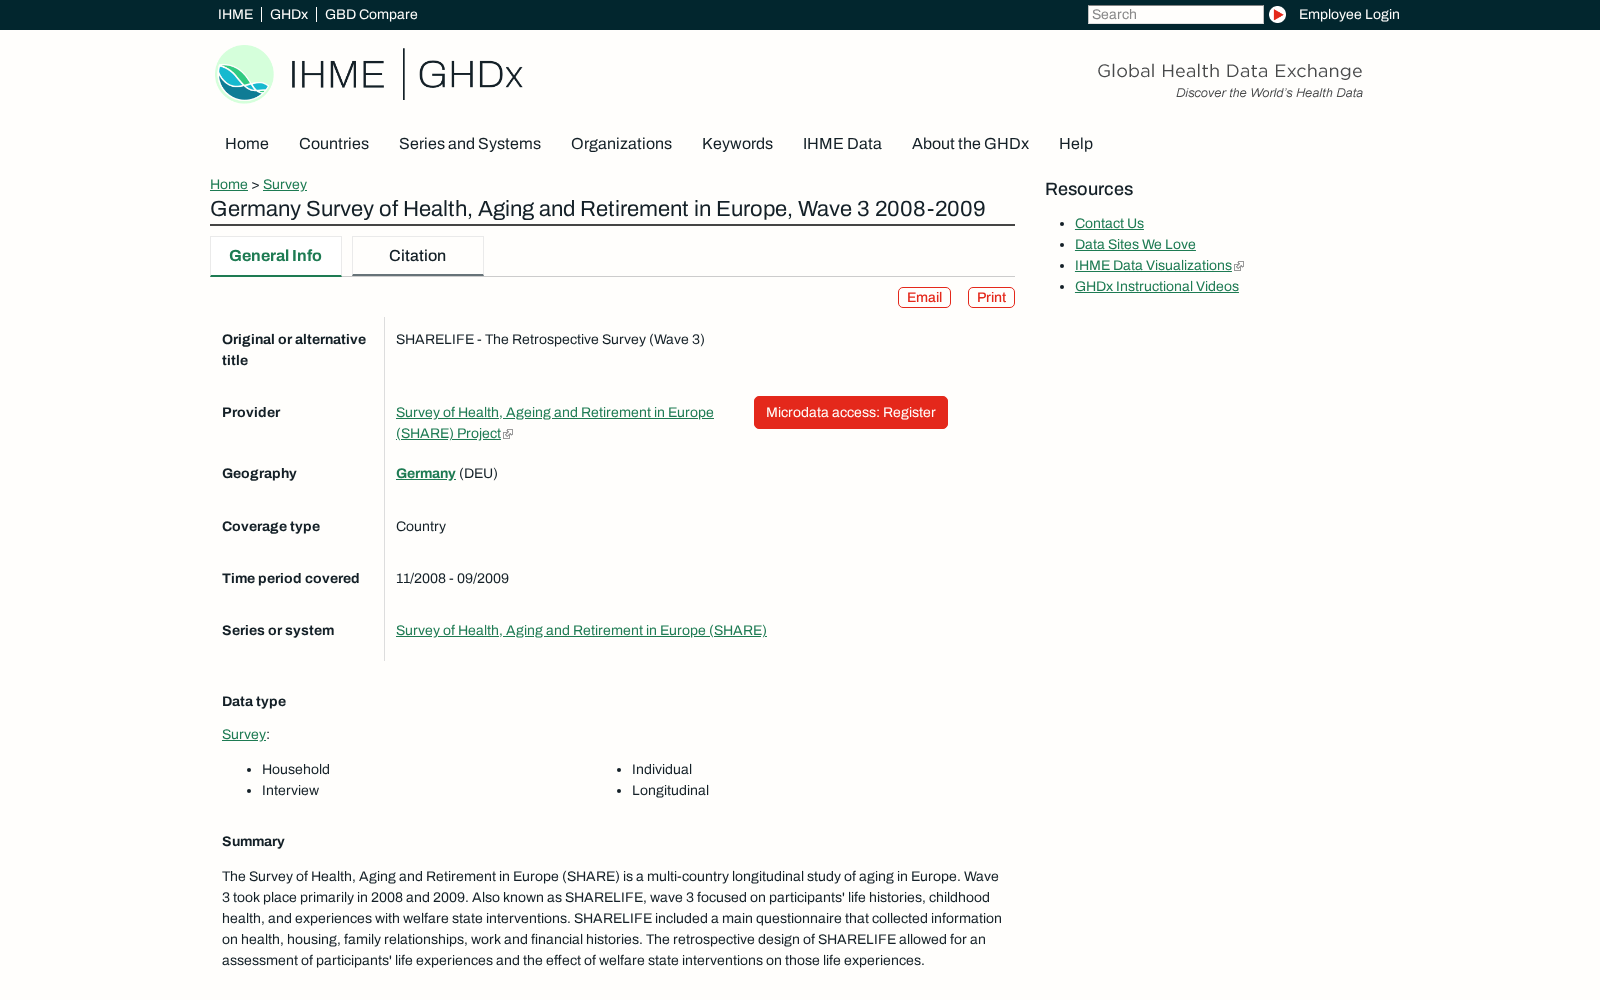Open the Countries menu
Image resolution: width=1600 pixels, height=1000 pixels.
[x=334, y=144]
